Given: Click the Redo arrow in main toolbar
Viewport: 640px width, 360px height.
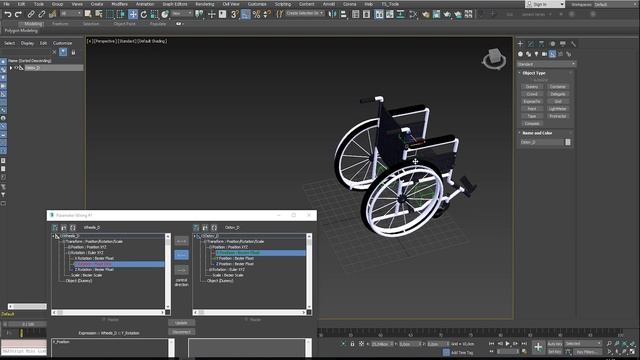Looking at the screenshot, I should (18, 14).
